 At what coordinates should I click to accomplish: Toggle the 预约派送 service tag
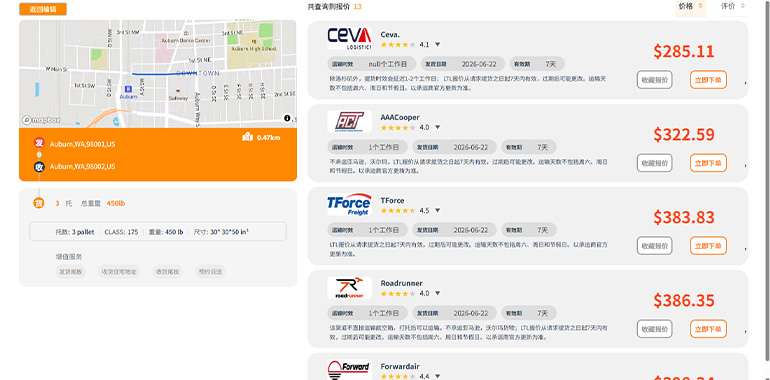pos(210,271)
